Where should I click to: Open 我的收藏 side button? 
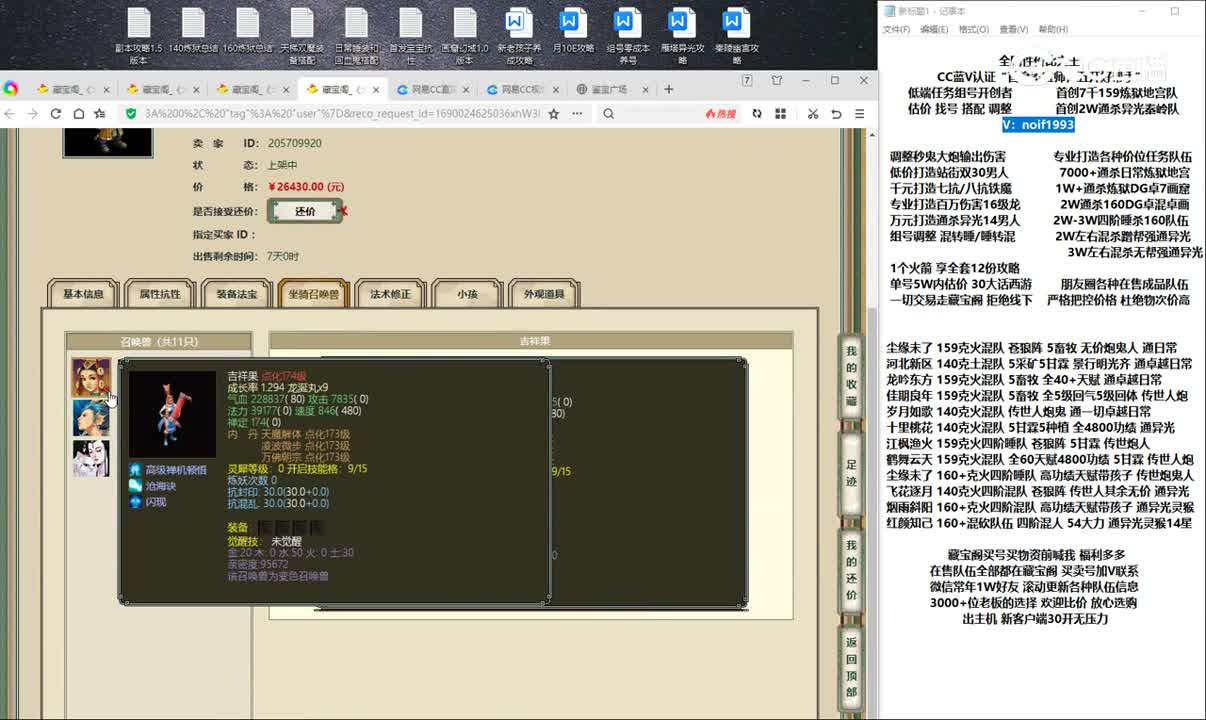point(851,376)
